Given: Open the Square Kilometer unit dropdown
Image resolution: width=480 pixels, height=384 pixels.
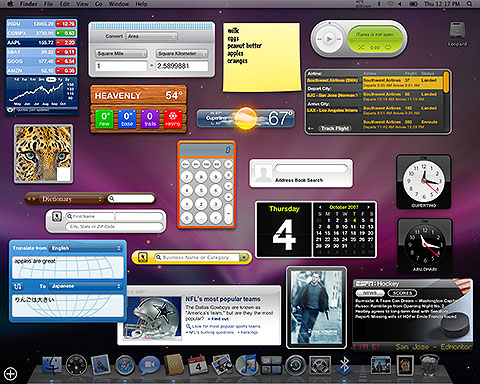Looking at the screenshot, I should coord(182,53).
